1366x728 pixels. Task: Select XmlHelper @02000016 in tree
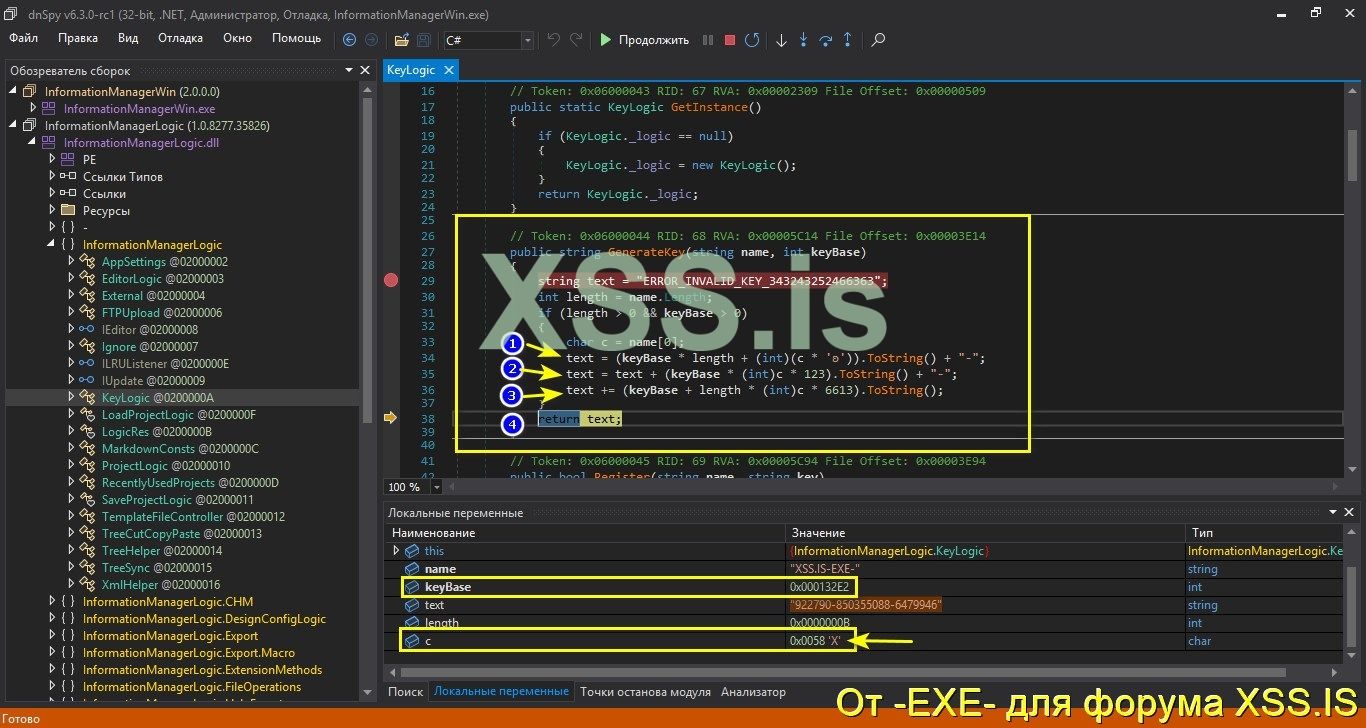161,584
